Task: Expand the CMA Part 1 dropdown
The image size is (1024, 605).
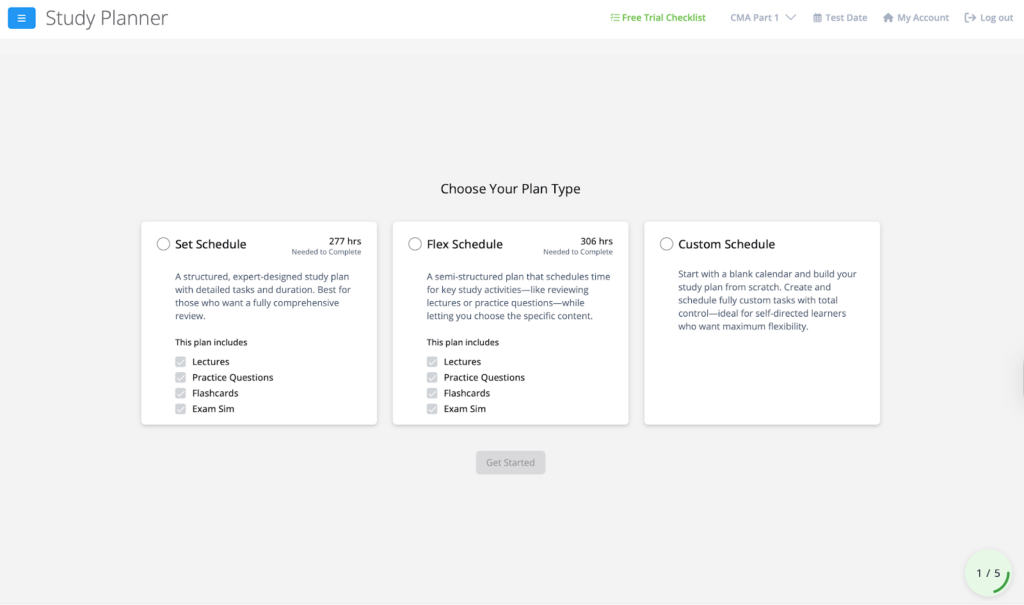Action: [763, 17]
